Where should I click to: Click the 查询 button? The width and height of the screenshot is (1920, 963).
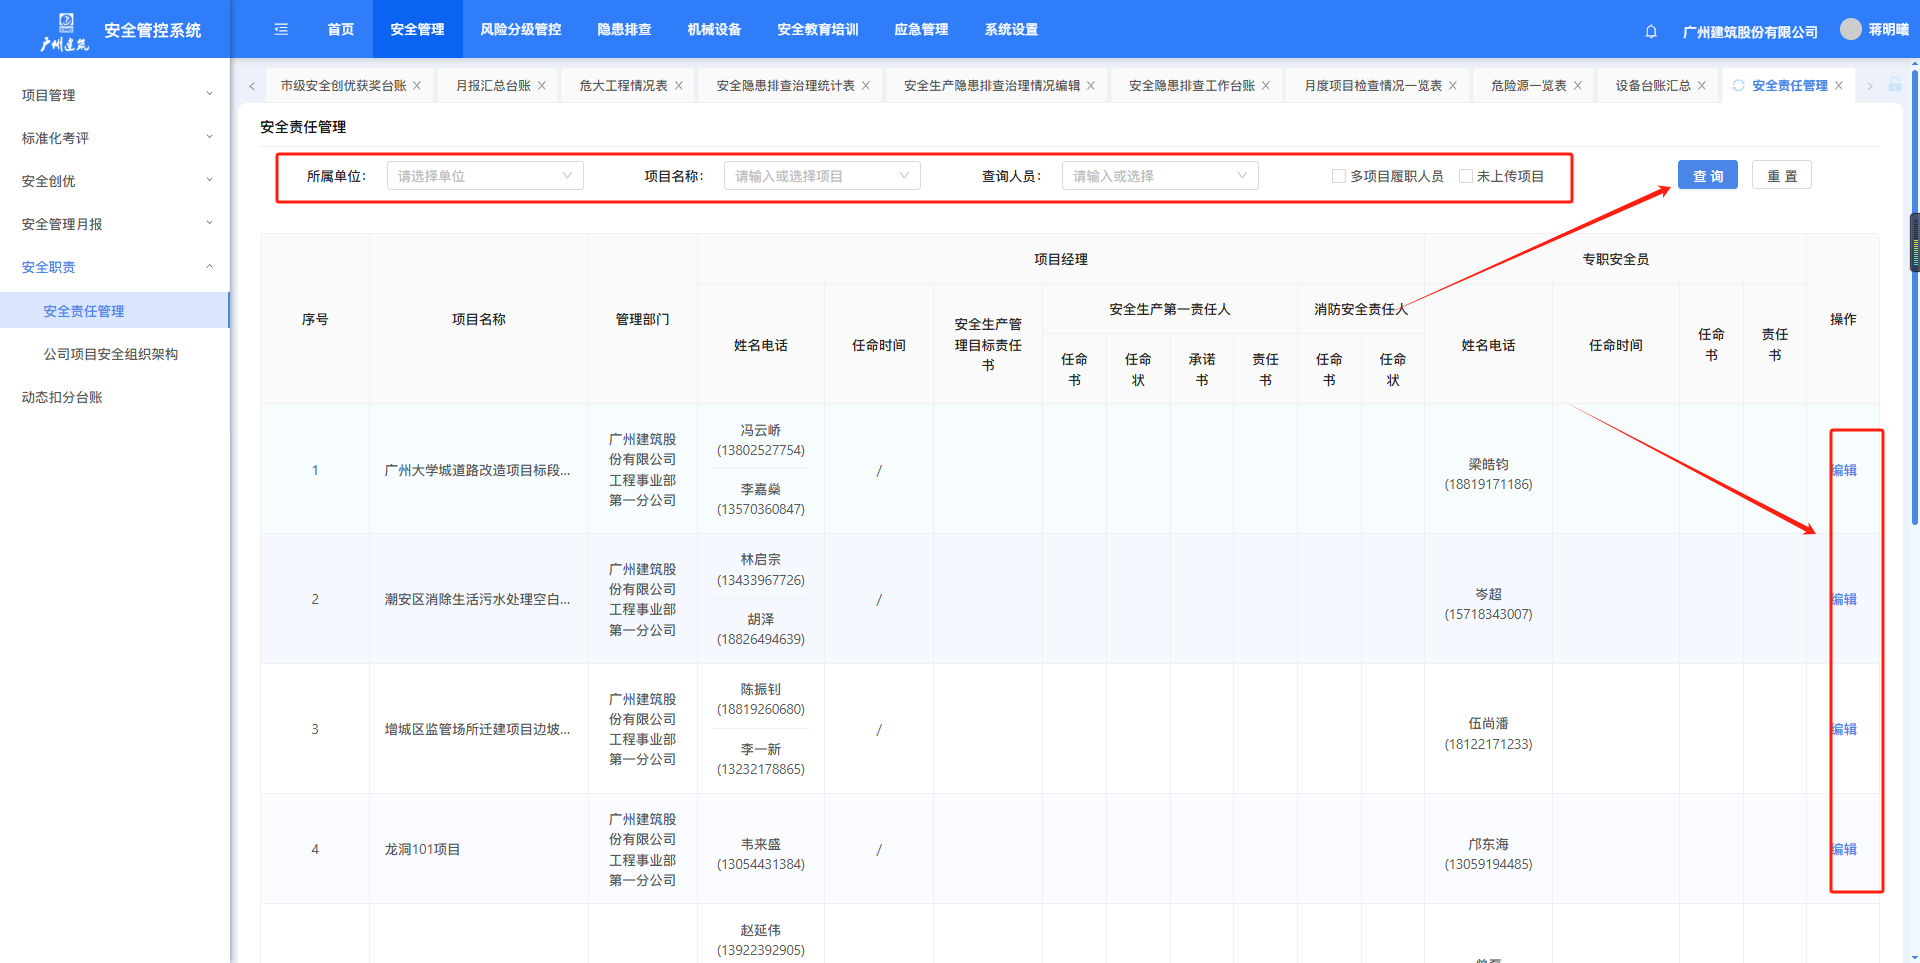point(1707,176)
